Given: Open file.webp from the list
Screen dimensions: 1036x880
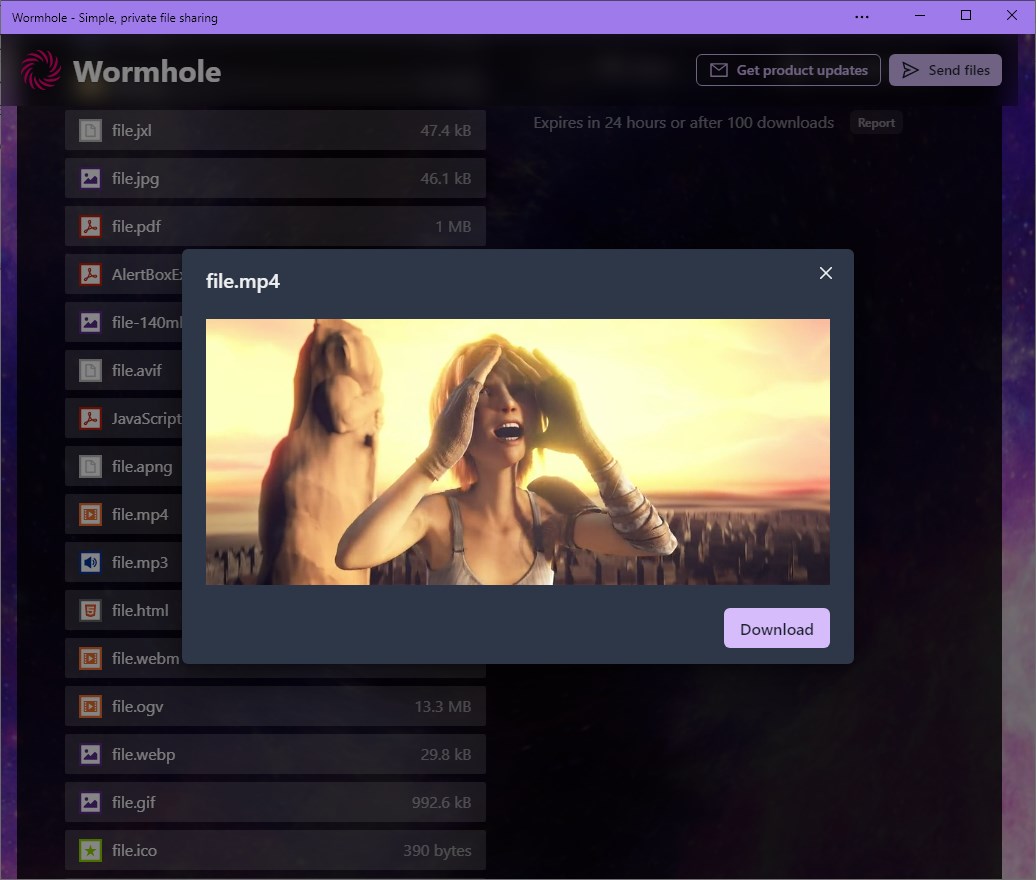Looking at the screenshot, I should (276, 754).
